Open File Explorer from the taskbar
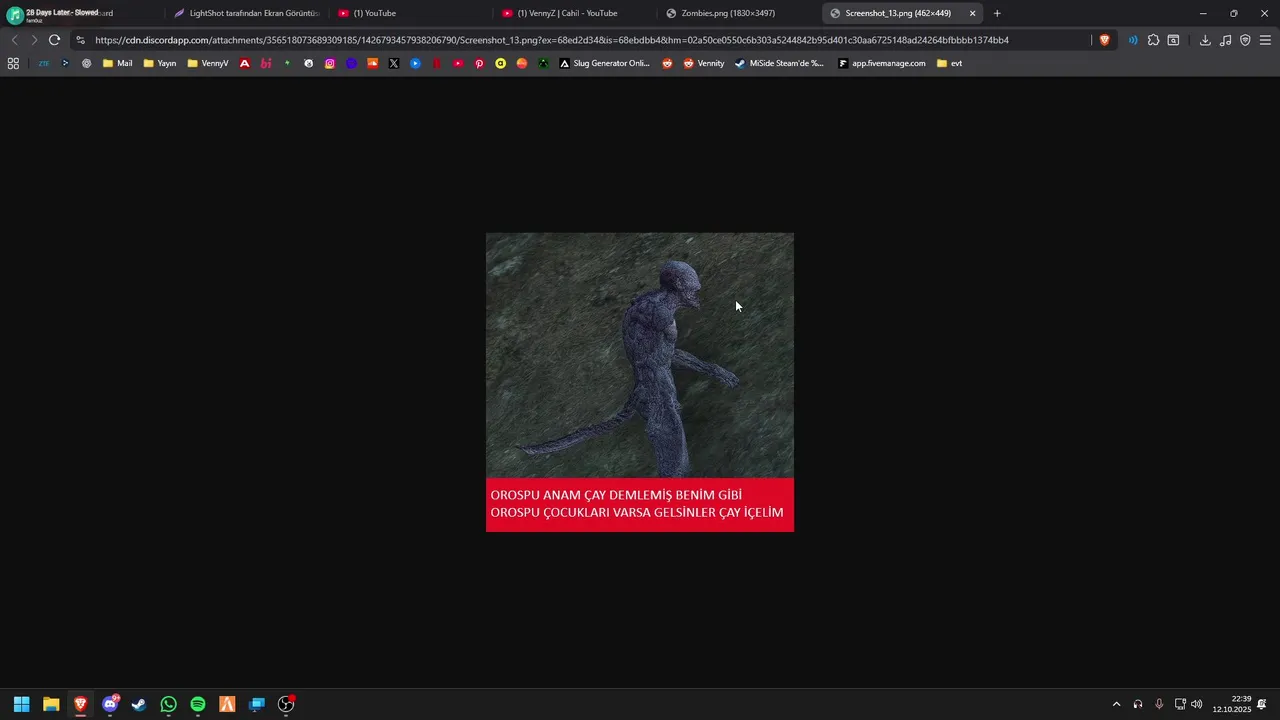Screen dimensions: 1280x720 click(x=51, y=704)
